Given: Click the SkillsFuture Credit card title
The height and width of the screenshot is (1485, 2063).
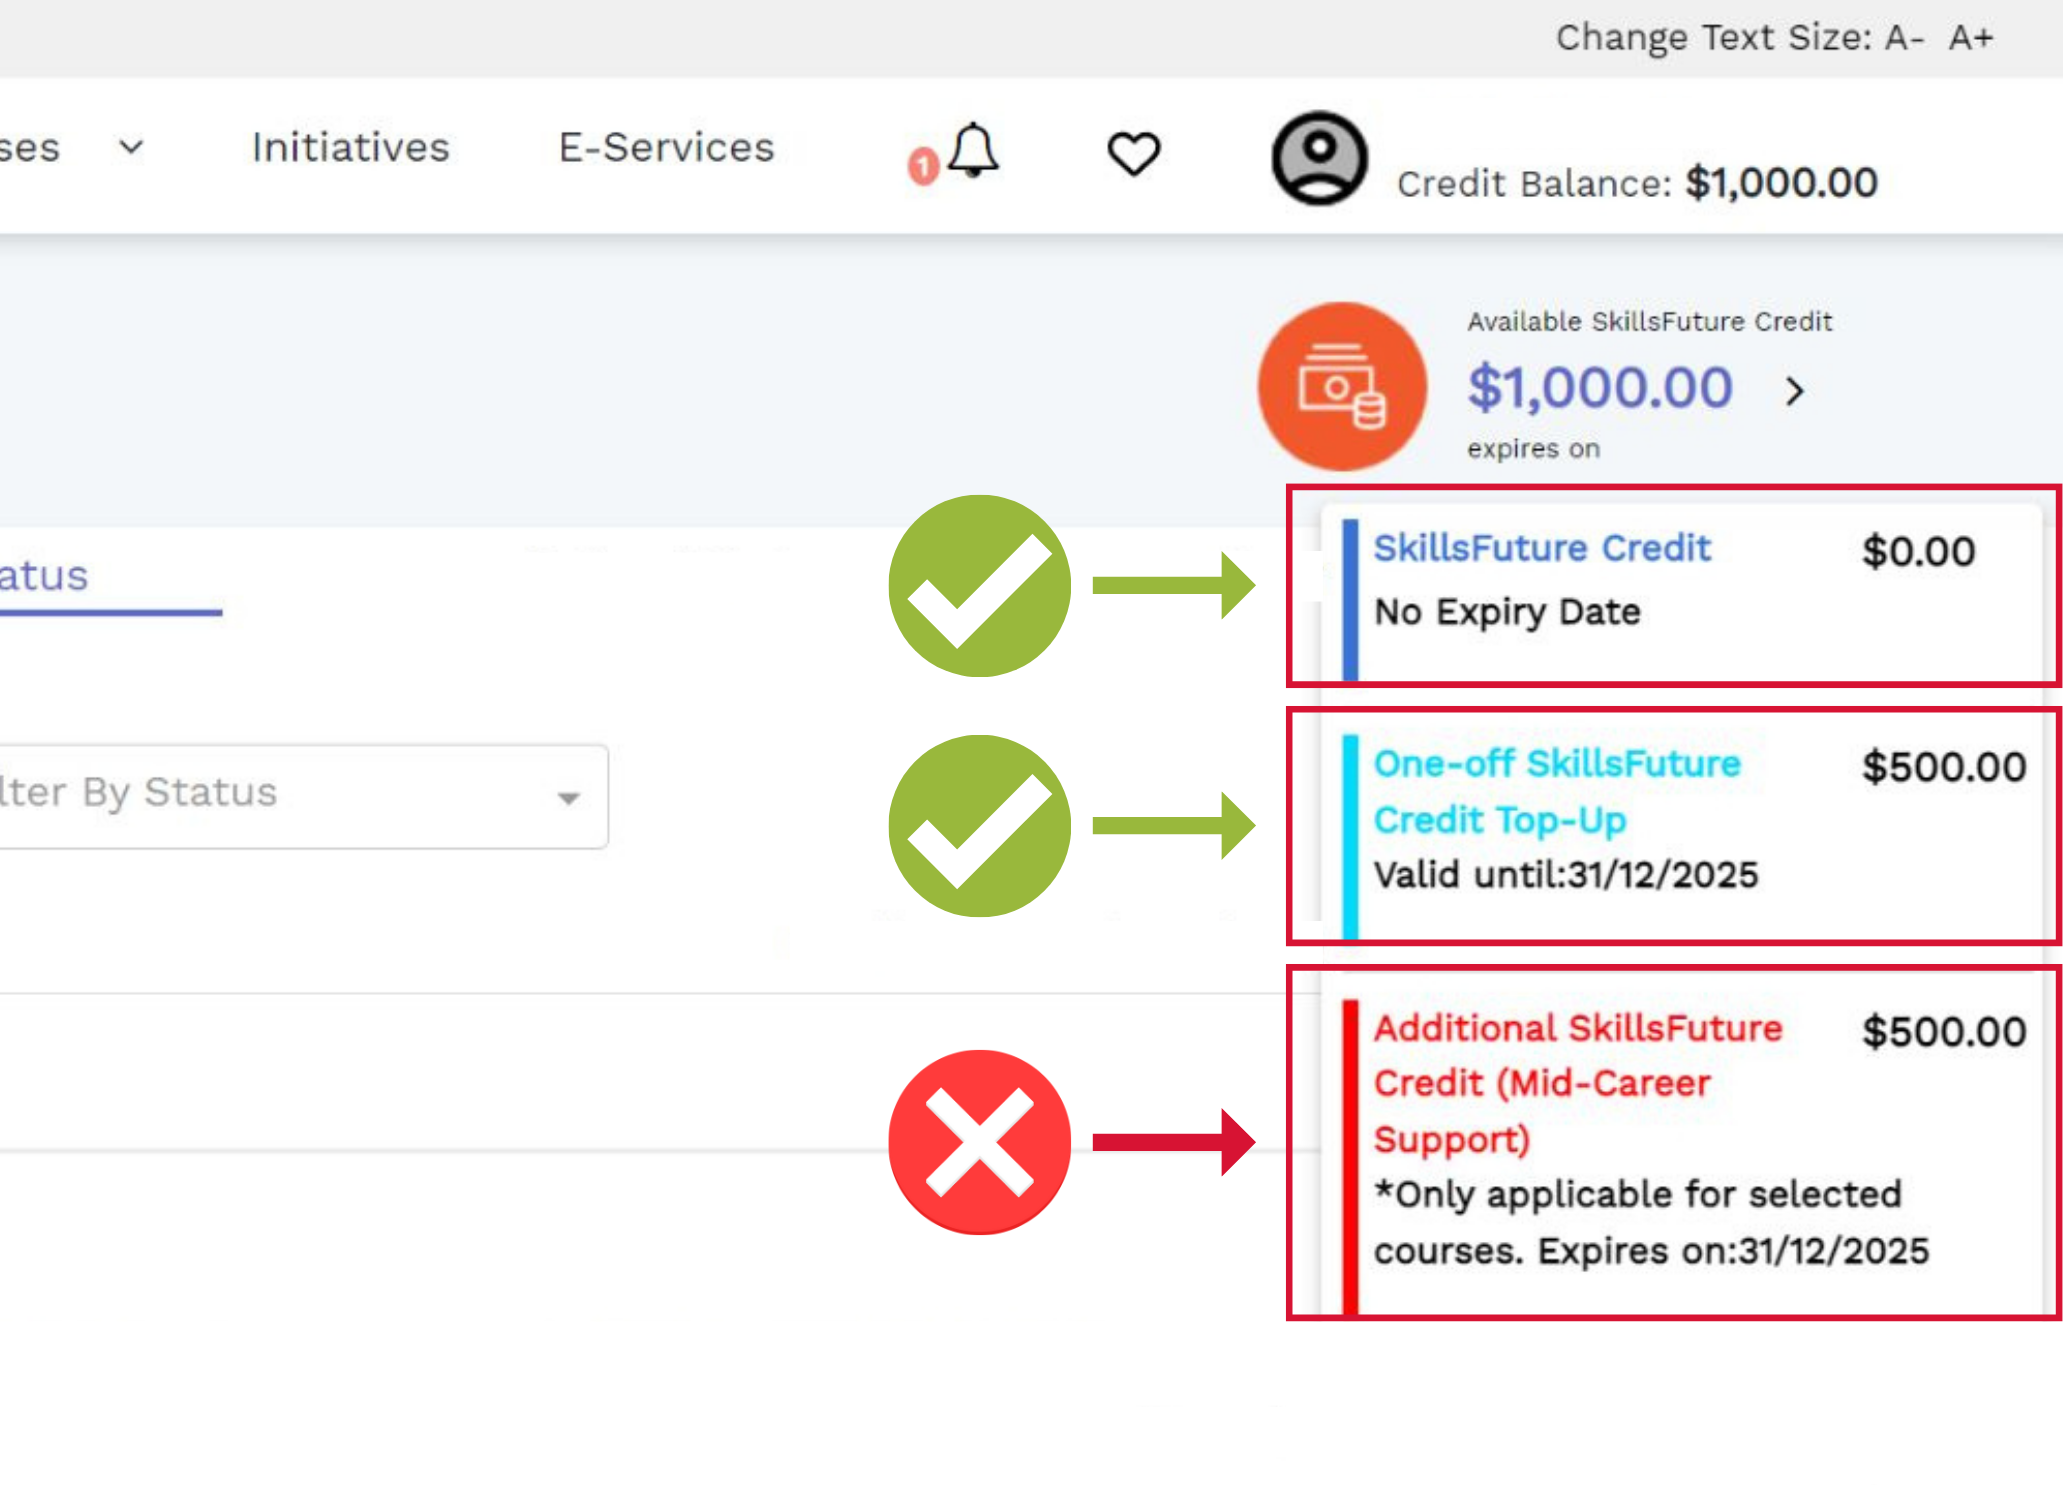Looking at the screenshot, I should click(1541, 548).
